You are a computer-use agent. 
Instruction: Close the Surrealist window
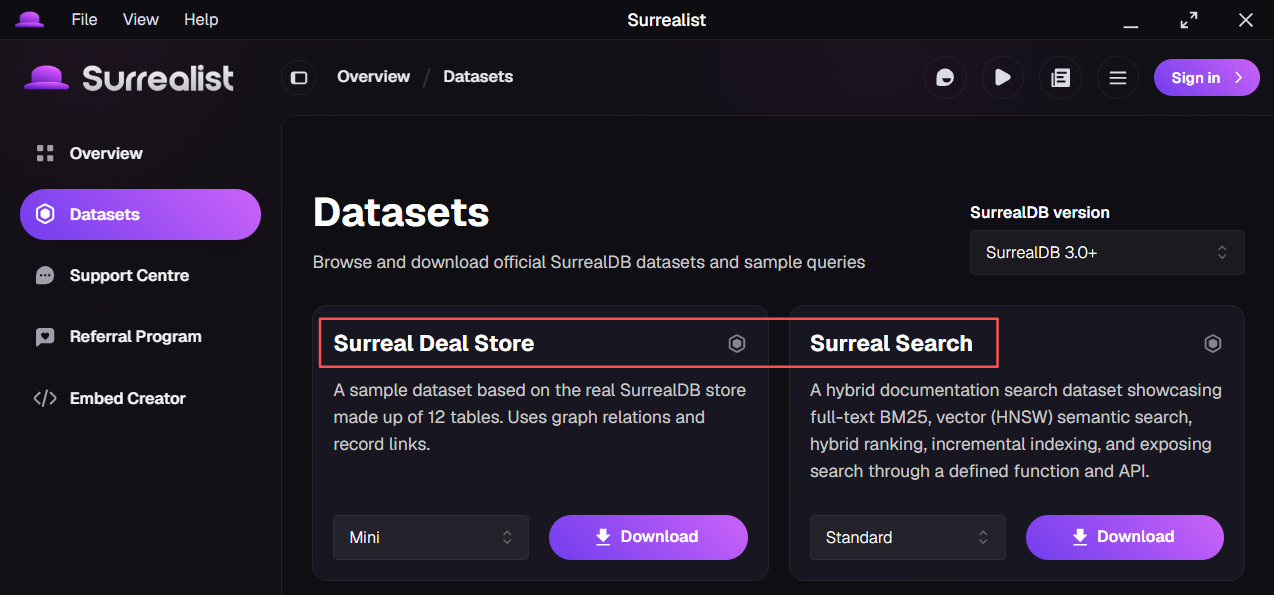(x=1246, y=20)
